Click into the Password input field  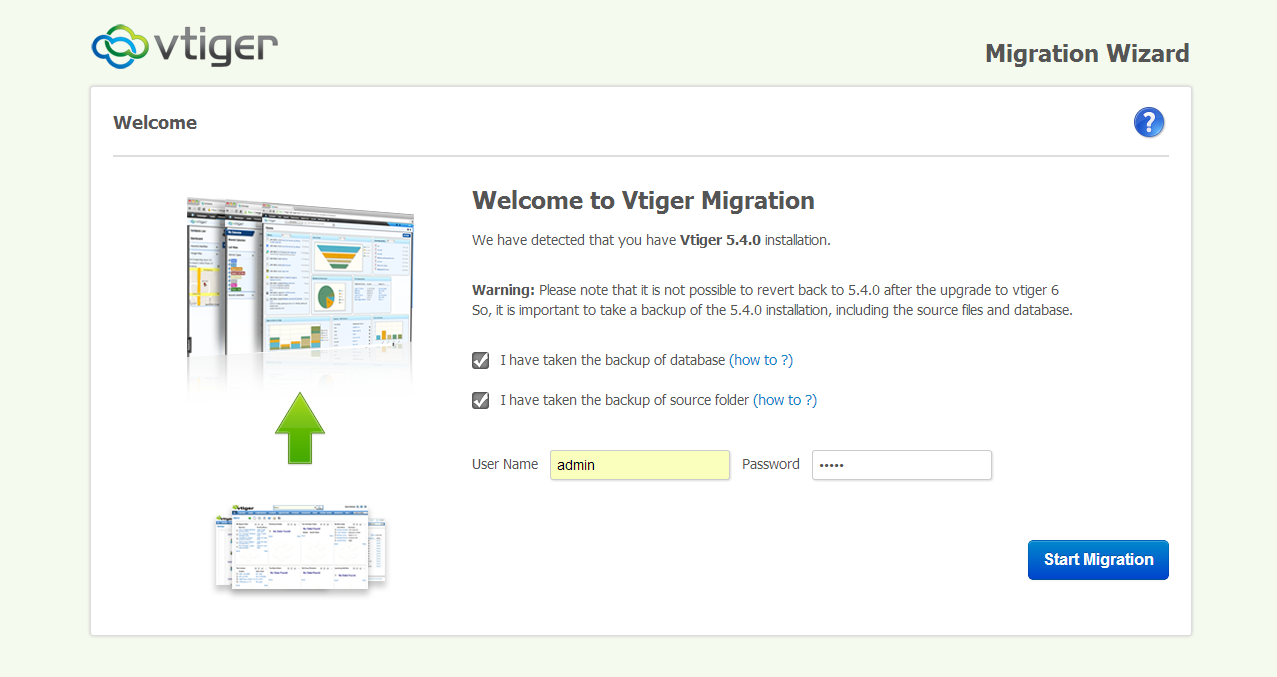click(901, 465)
